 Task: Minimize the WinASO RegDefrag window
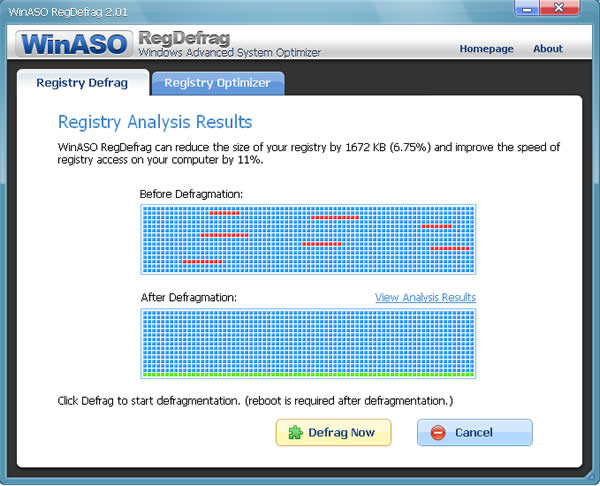pyautogui.click(x=527, y=8)
